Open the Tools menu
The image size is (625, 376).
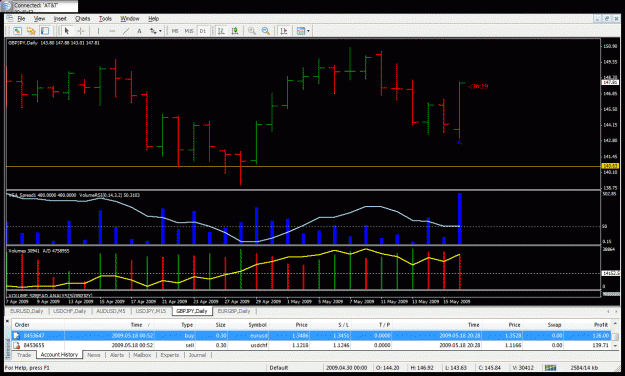[105, 18]
